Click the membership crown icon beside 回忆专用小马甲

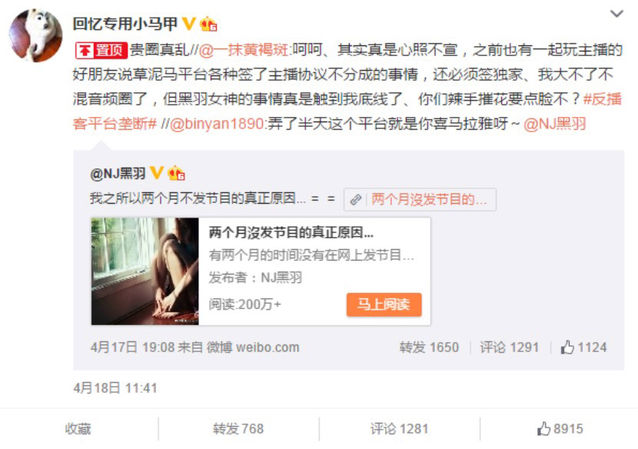point(208,24)
